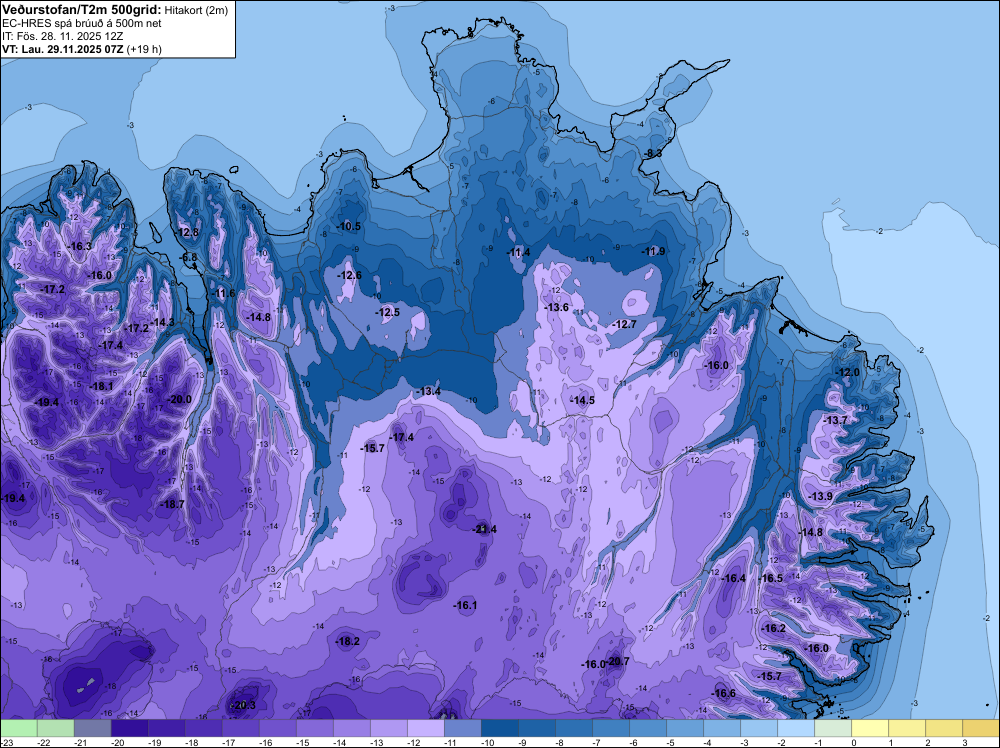
Task: Select the legend swatch above label -14
Action: 351,728
